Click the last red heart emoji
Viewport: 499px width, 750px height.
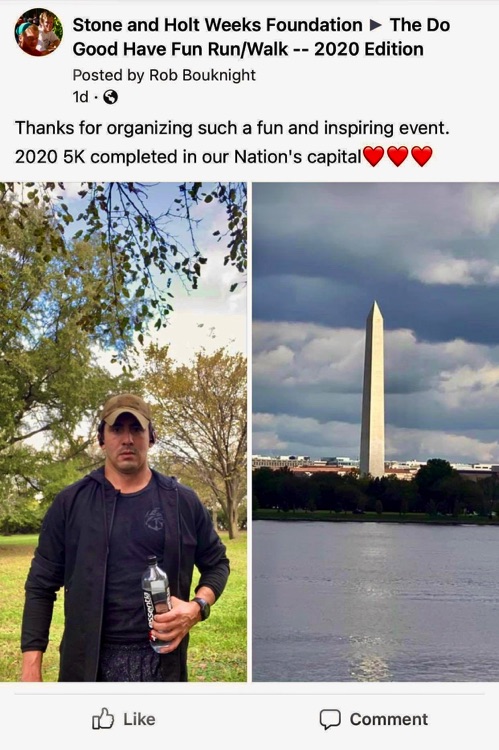coord(421,156)
